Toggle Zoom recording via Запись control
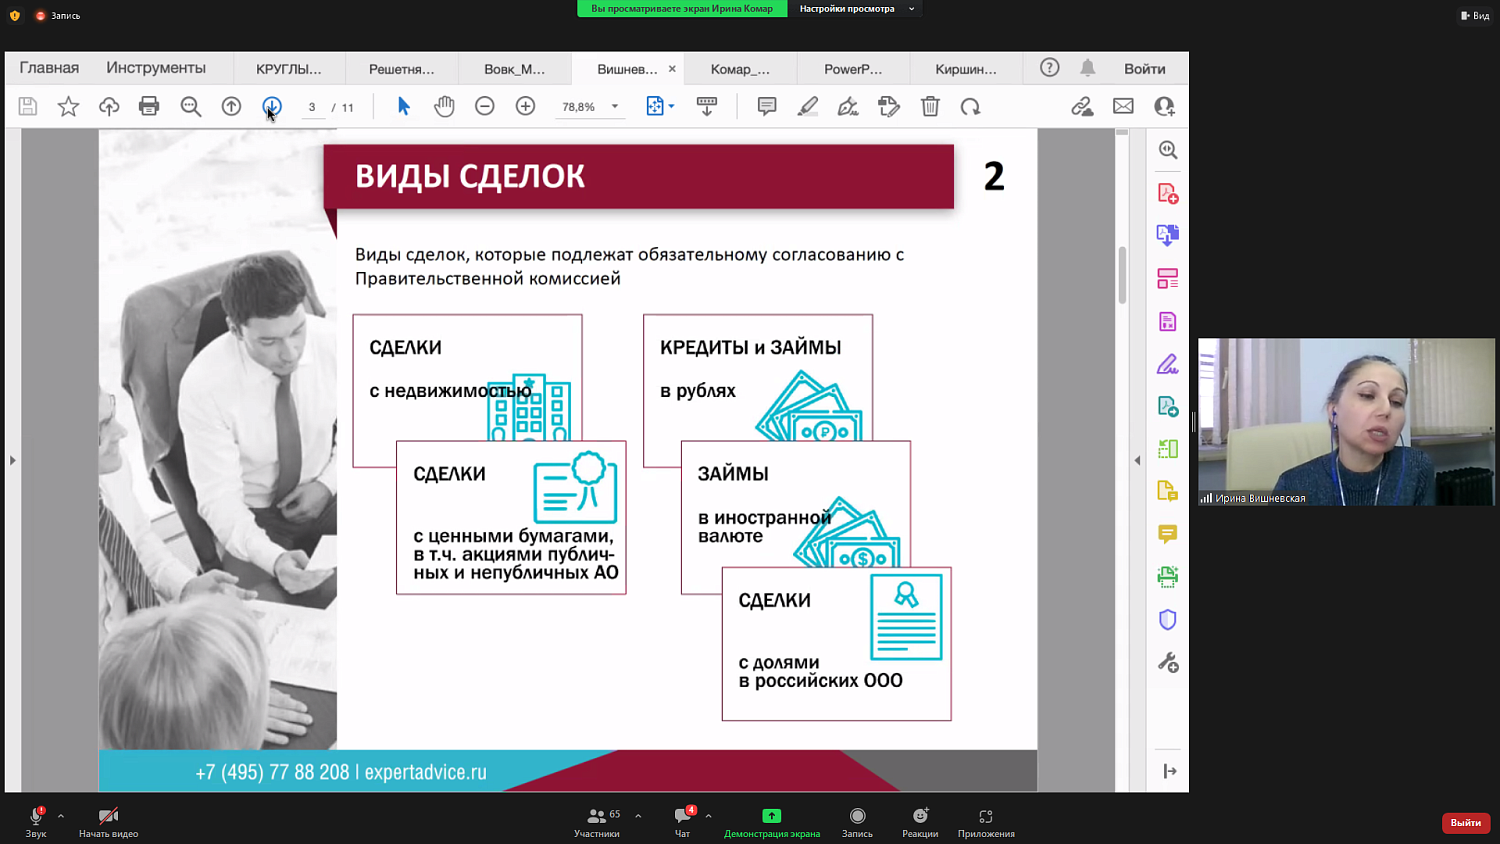 click(856, 822)
